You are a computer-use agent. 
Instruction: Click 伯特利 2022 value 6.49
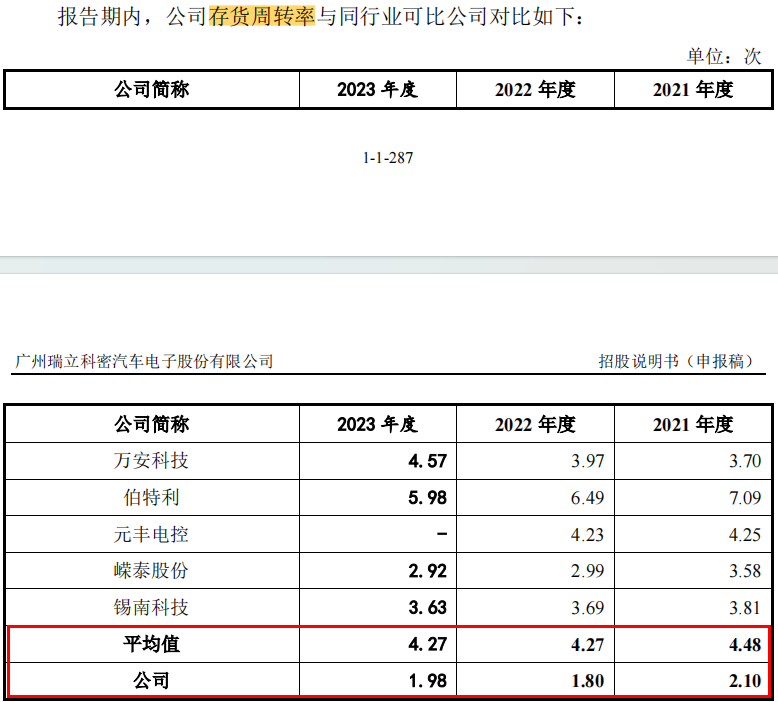(587, 498)
